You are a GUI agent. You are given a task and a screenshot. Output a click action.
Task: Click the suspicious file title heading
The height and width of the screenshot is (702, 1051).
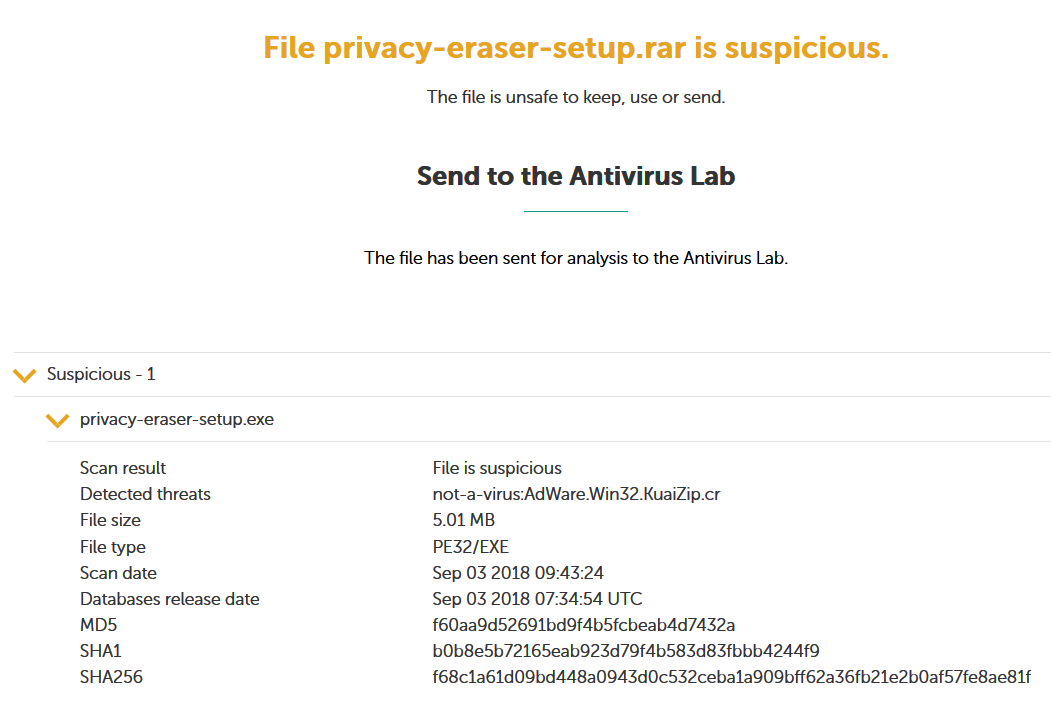point(576,48)
